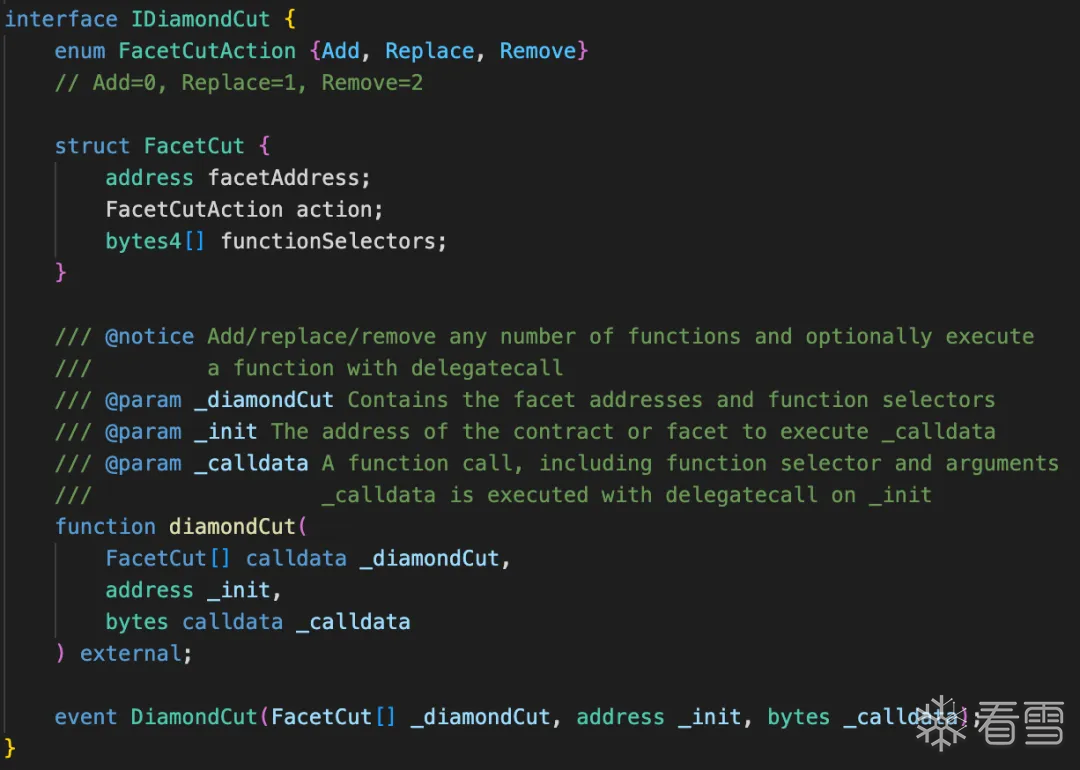
Task: Click the address _init parameter line
Action: (194, 590)
